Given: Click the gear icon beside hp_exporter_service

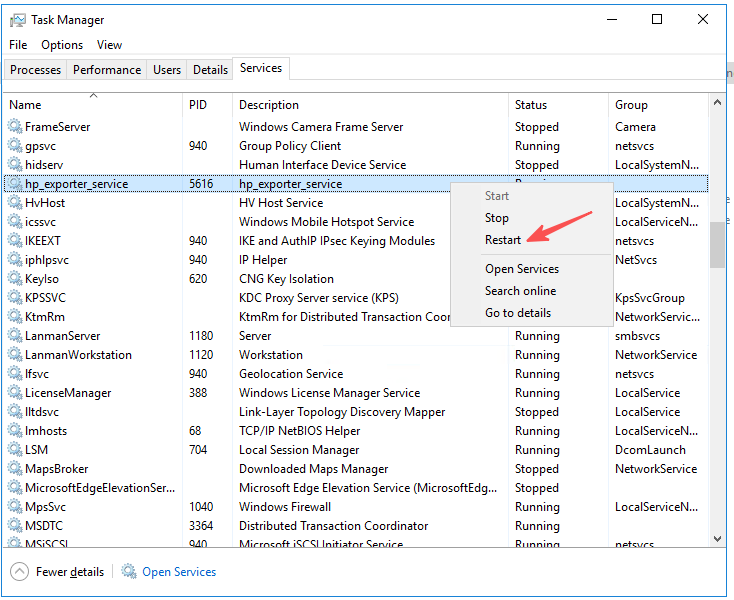Looking at the screenshot, I should click(x=14, y=184).
